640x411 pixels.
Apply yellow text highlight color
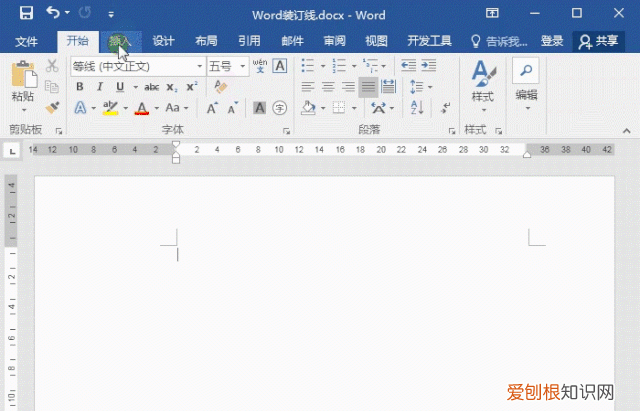pyautogui.click(x=110, y=108)
